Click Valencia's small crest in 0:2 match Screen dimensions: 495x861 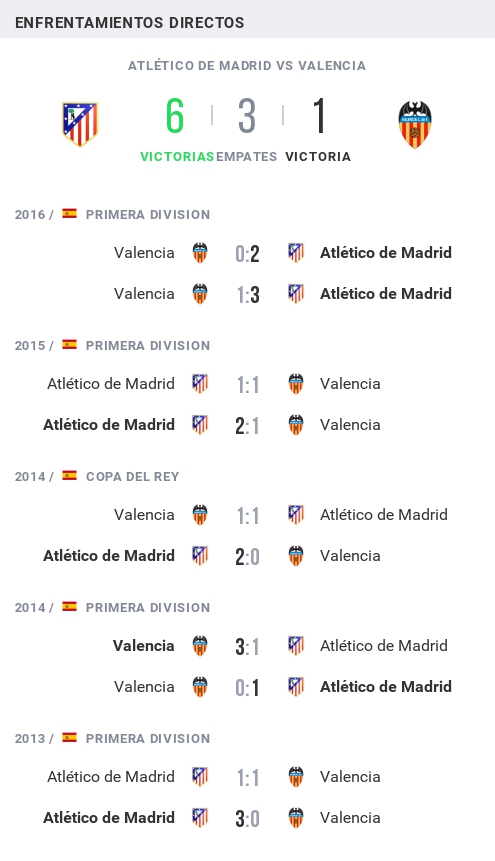(200, 253)
